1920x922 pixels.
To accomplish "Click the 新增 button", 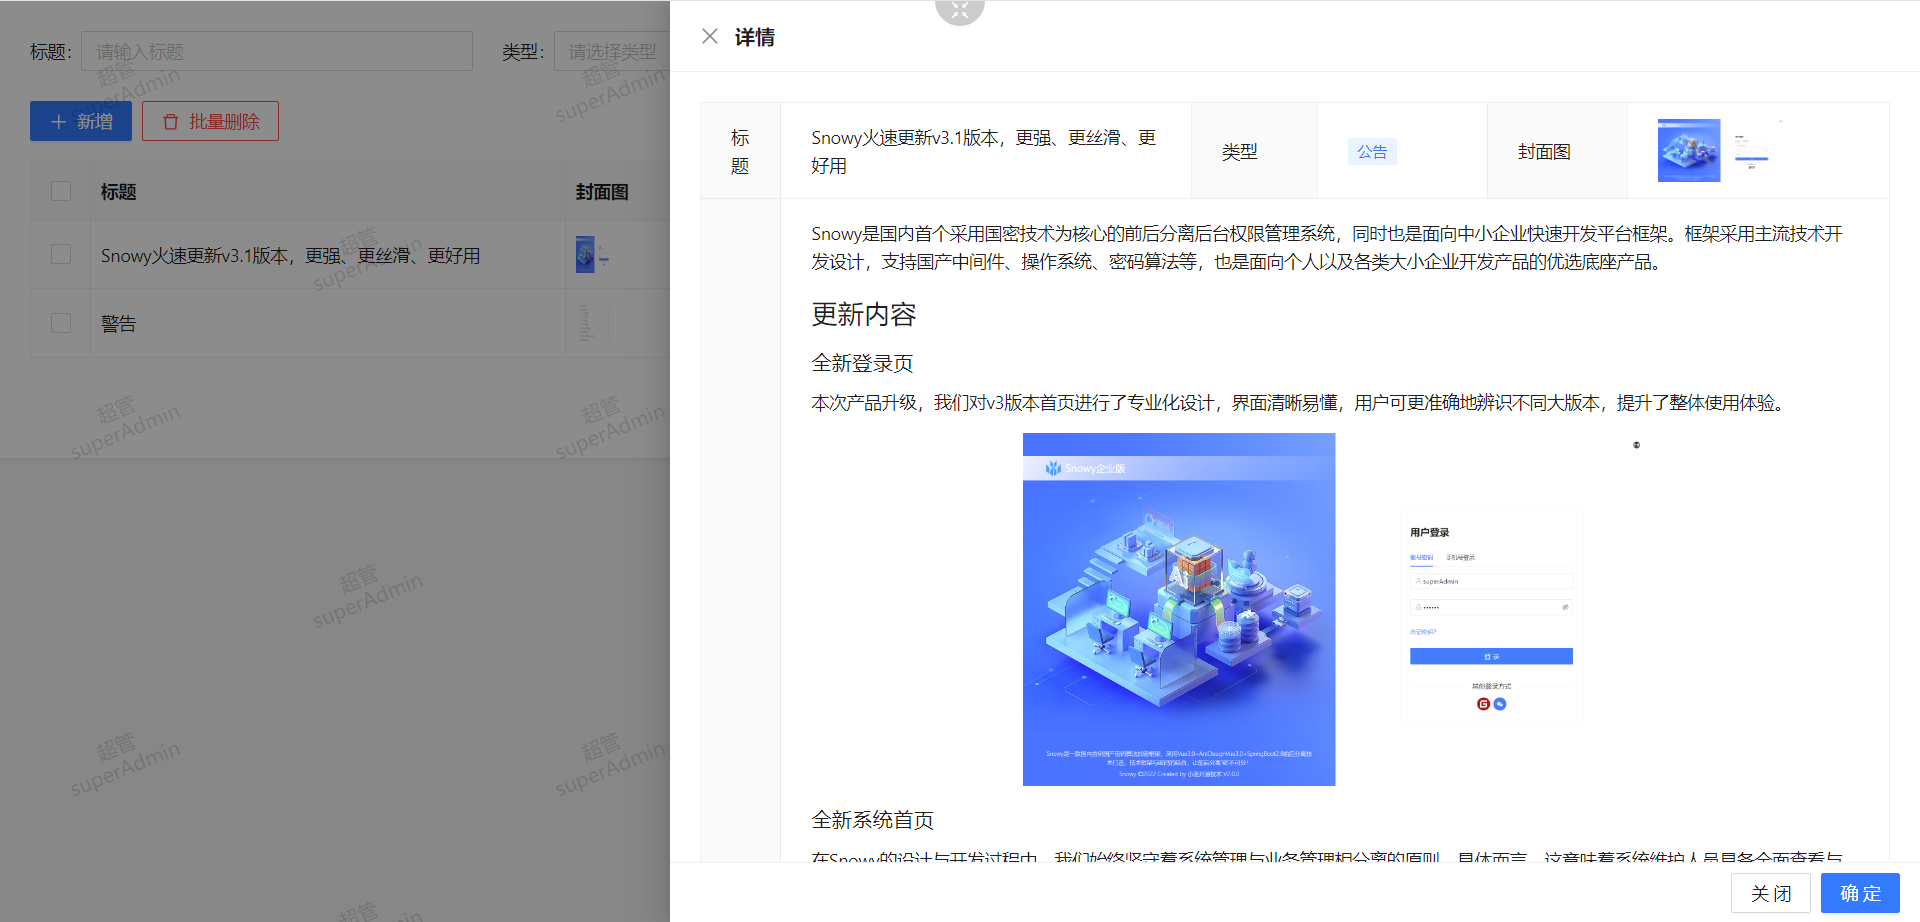I will click(81, 121).
